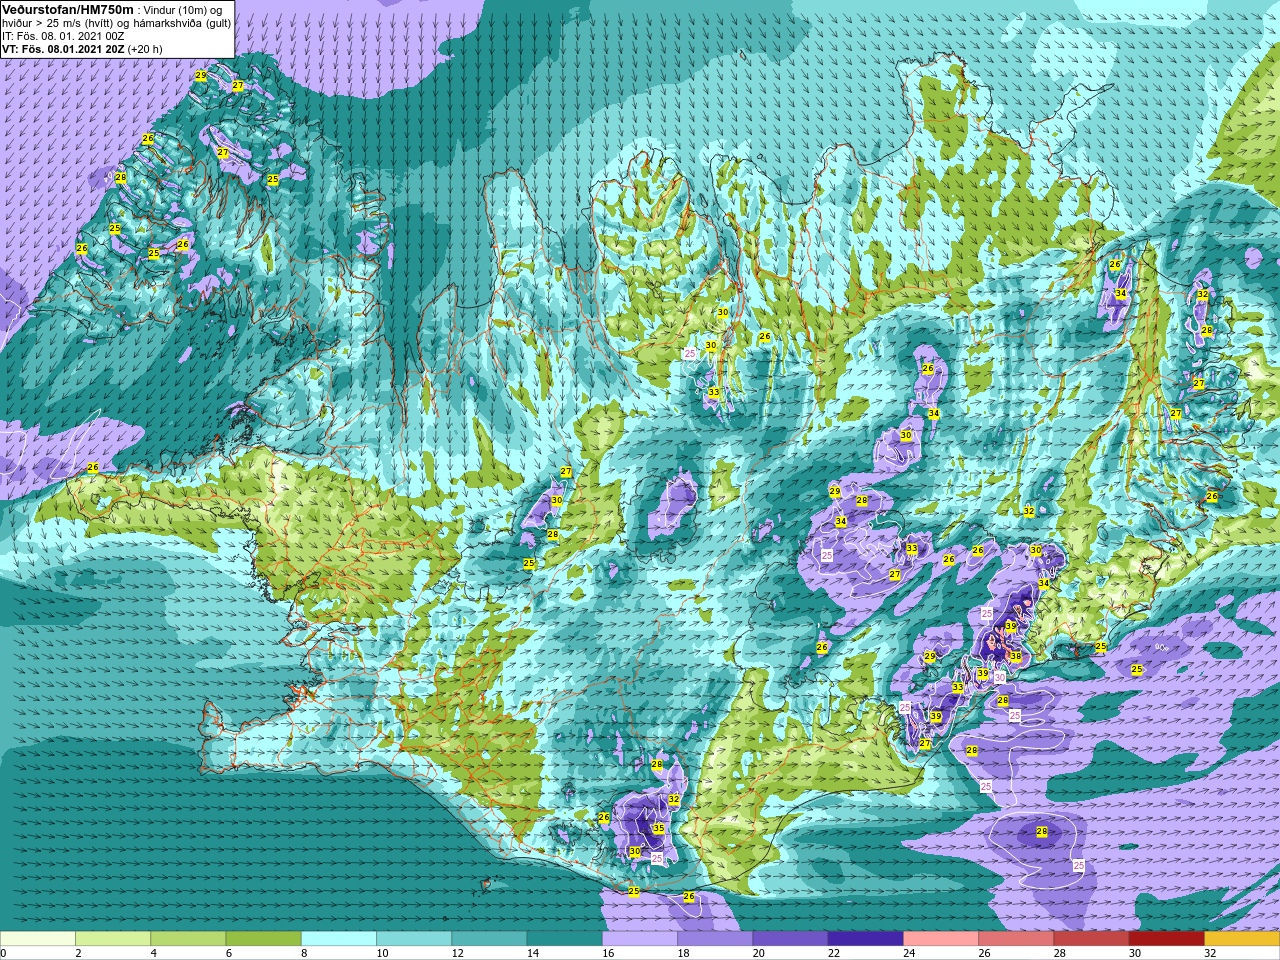
Task: Select the medium purple 18–20 legend swatch
Action: pos(715,939)
